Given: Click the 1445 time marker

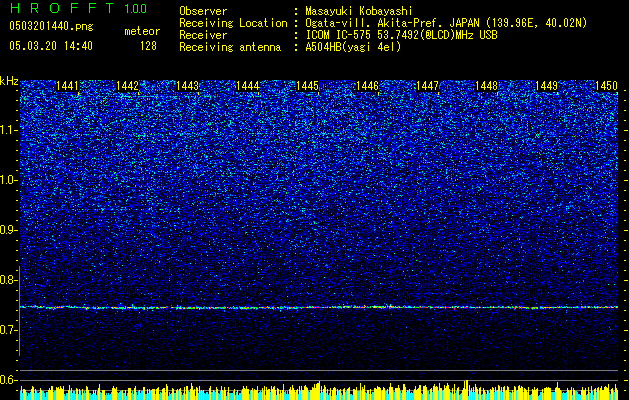Looking at the screenshot, I should pyautogui.click(x=307, y=86).
